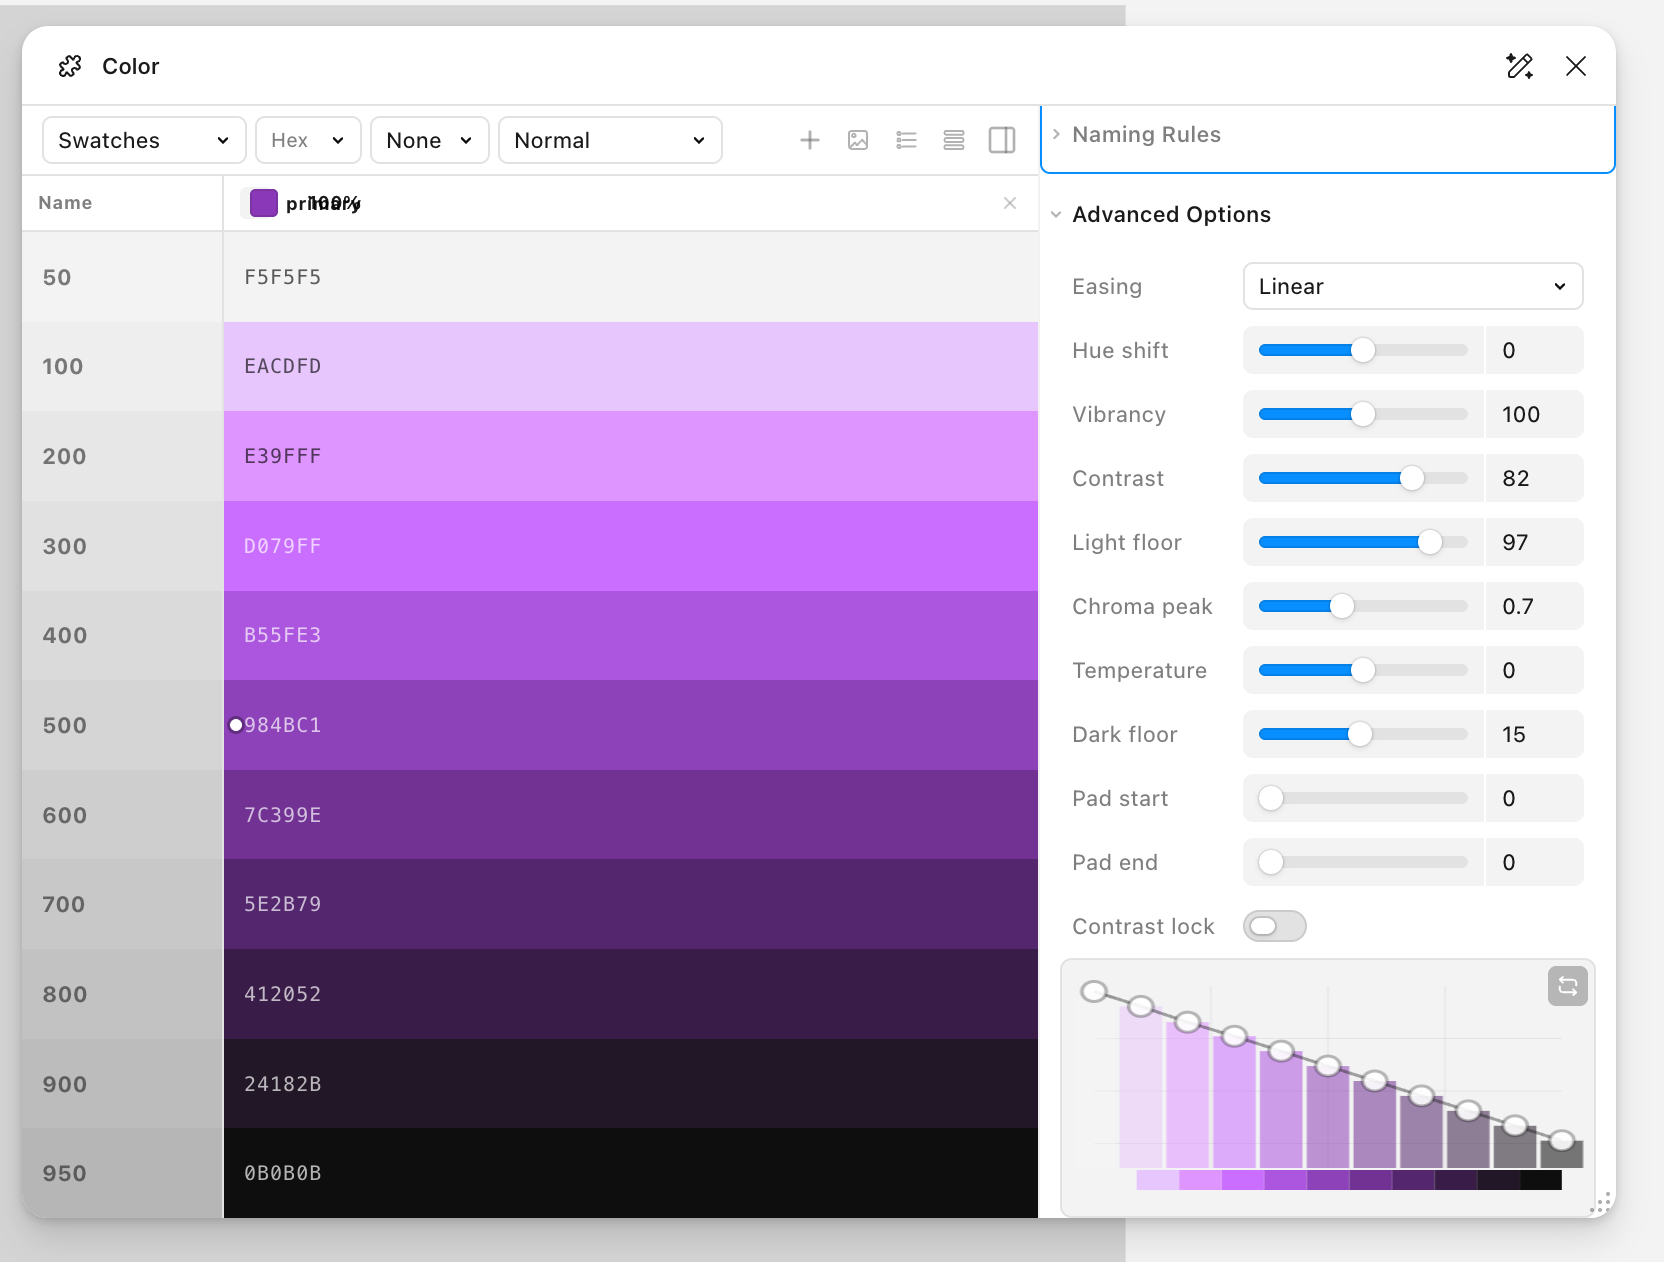Viewport: 1664px width, 1262px height.
Task: Click the Pad end slider handle
Action: coord(1271,862)
